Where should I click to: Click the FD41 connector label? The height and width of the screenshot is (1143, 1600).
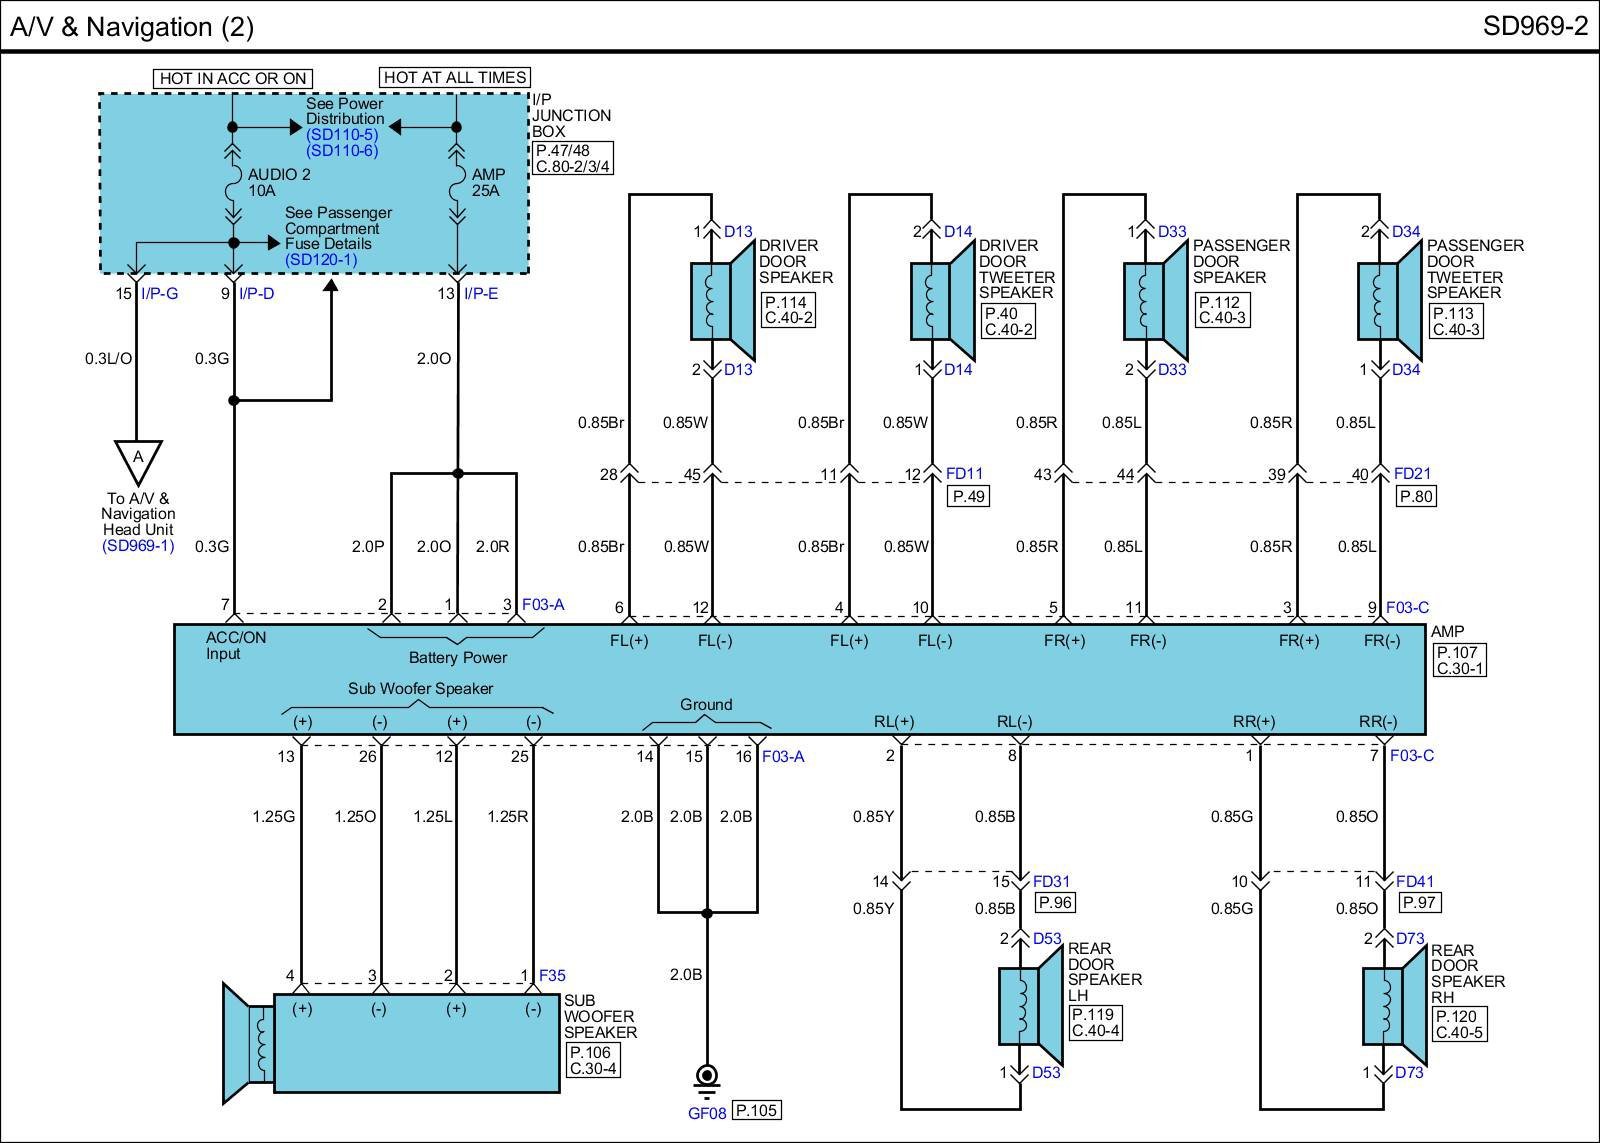coord(1415,881)
